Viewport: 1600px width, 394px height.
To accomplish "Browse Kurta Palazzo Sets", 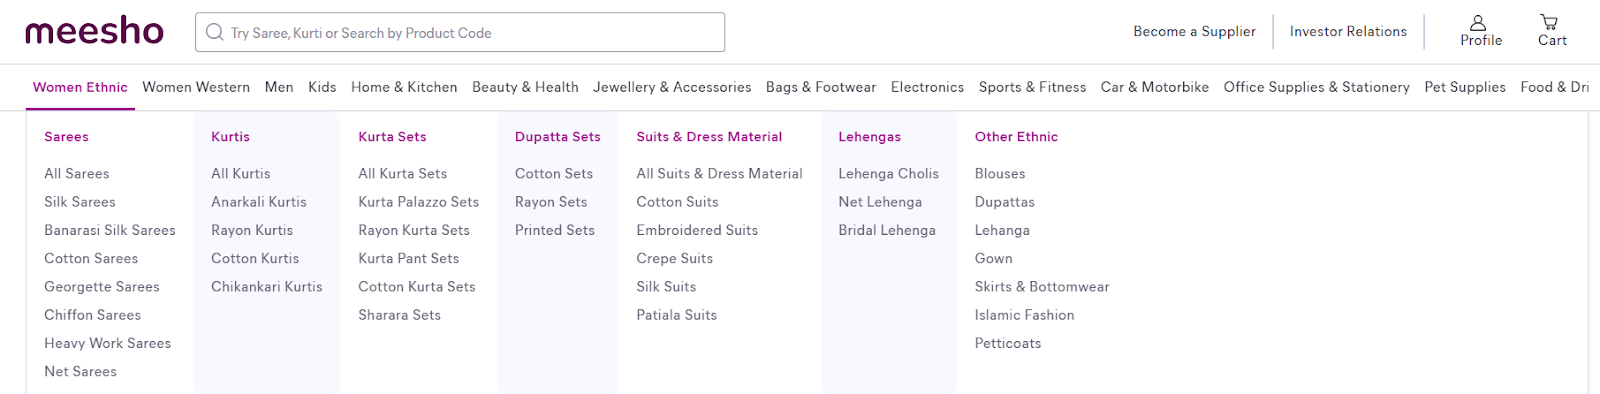I will [x=419, y=202].
